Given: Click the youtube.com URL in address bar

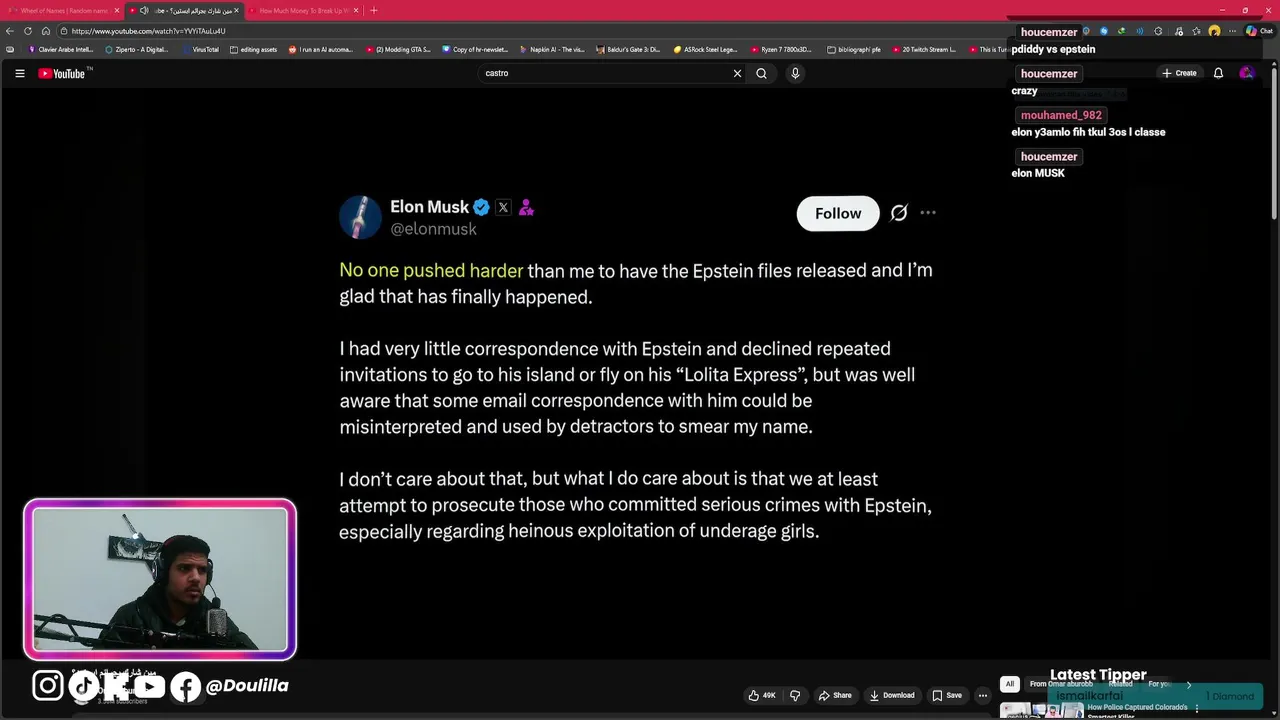Looking at the screenshot, I should [x=148, y=31].
